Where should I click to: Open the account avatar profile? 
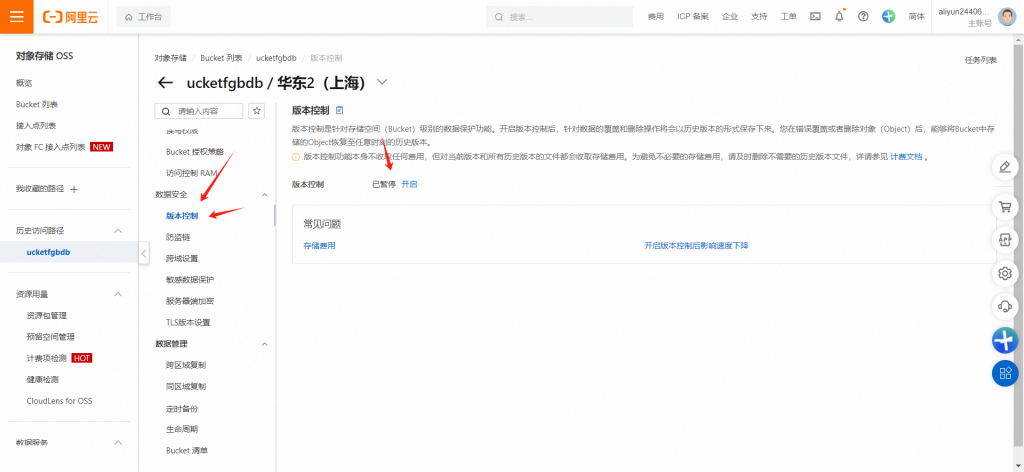(x=1006, y=17)
